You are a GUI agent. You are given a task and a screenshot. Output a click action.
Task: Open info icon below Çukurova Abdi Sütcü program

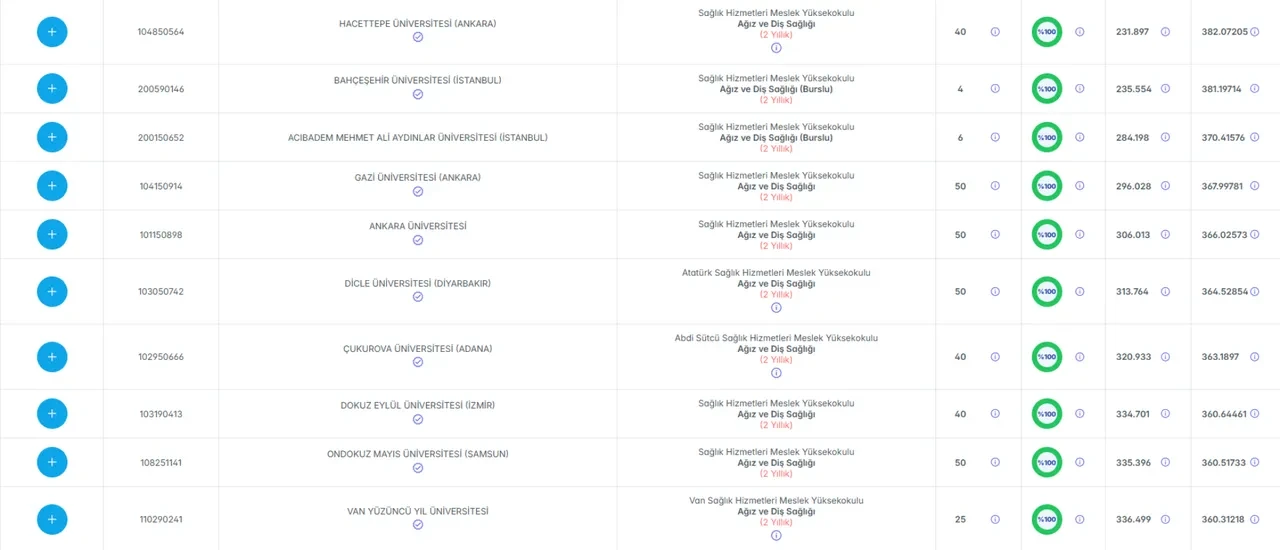pos(776,373)
